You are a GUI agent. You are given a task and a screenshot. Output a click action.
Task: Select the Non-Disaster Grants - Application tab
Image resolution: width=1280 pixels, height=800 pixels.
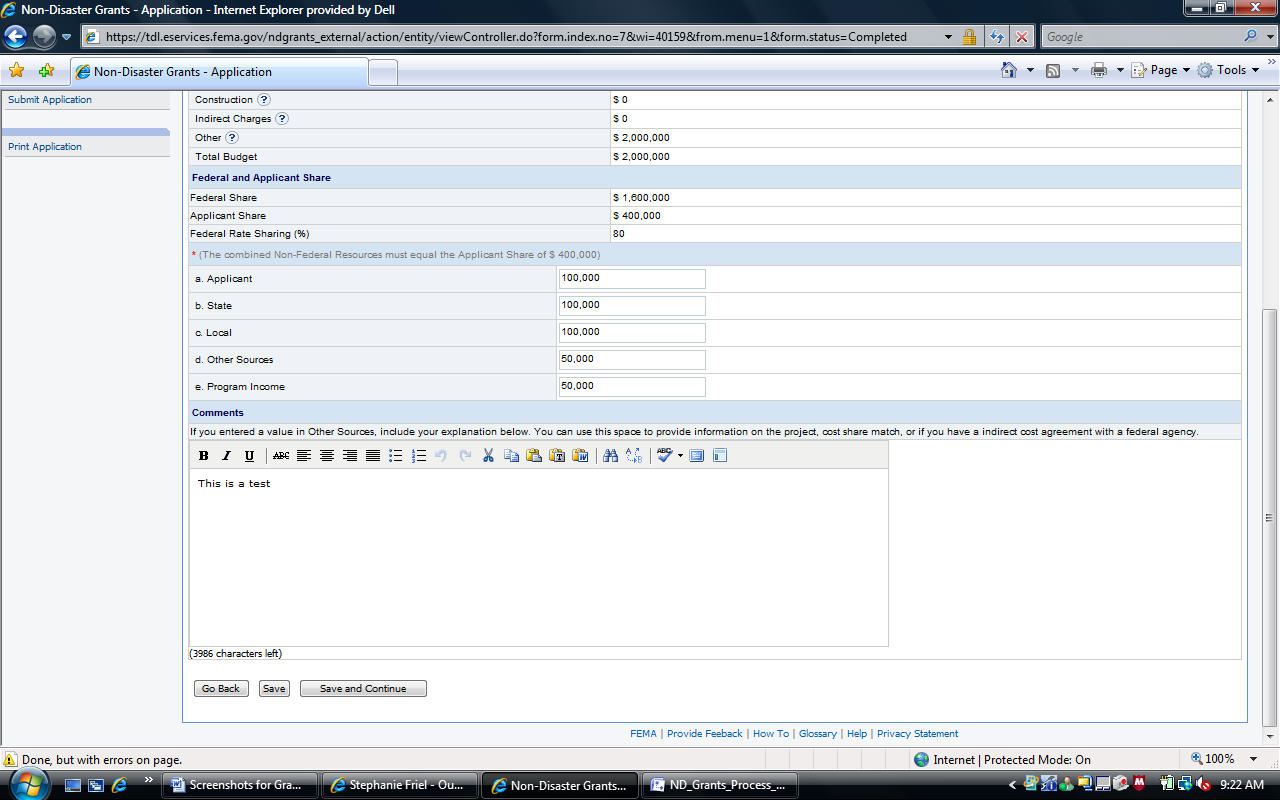click(x=219, y=72)
